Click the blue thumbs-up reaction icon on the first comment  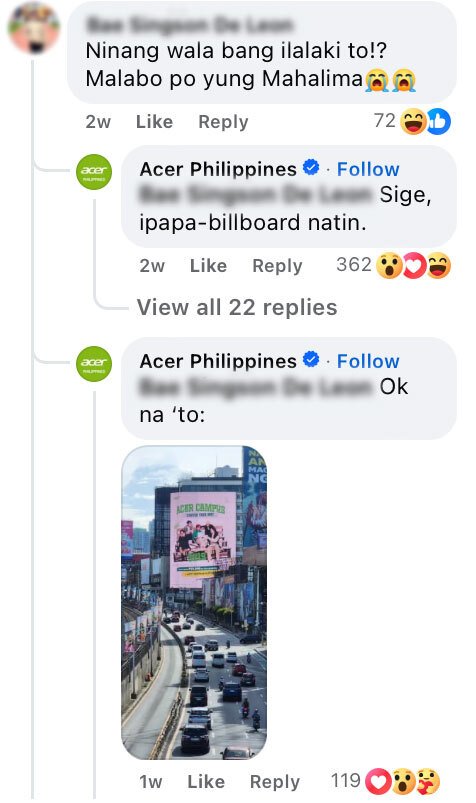[439, 122]
